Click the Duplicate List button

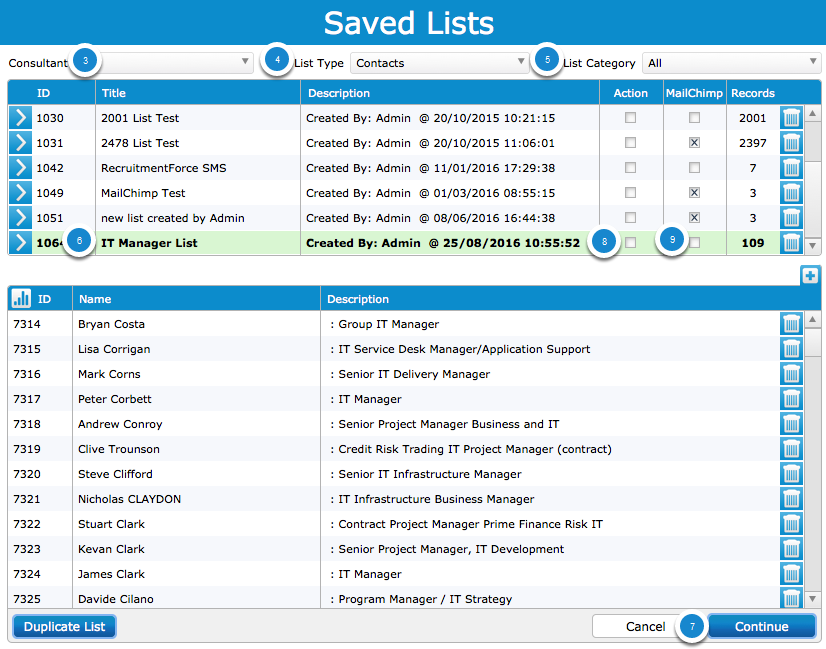[x=64, y=626]
